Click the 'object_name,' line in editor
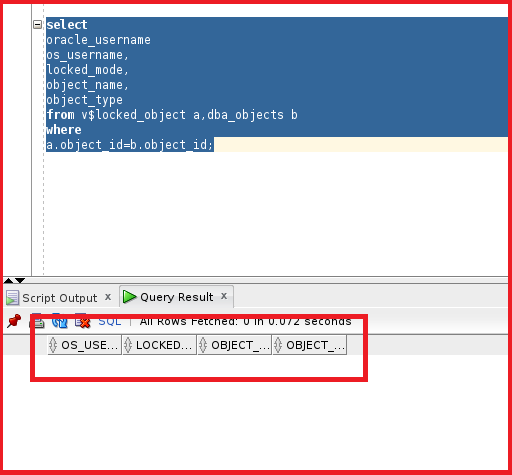The image size is (512, 475). coord(87,85)
